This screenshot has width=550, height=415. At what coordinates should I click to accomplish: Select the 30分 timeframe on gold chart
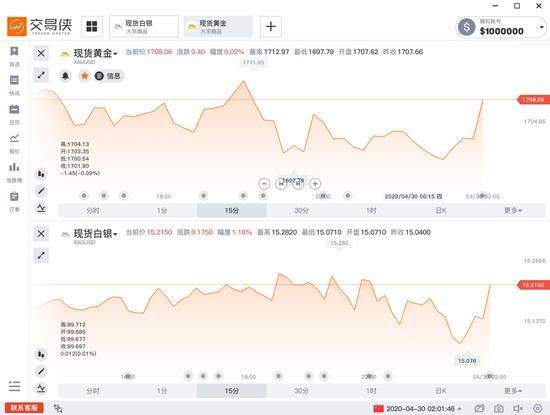[x=301, y=210]
